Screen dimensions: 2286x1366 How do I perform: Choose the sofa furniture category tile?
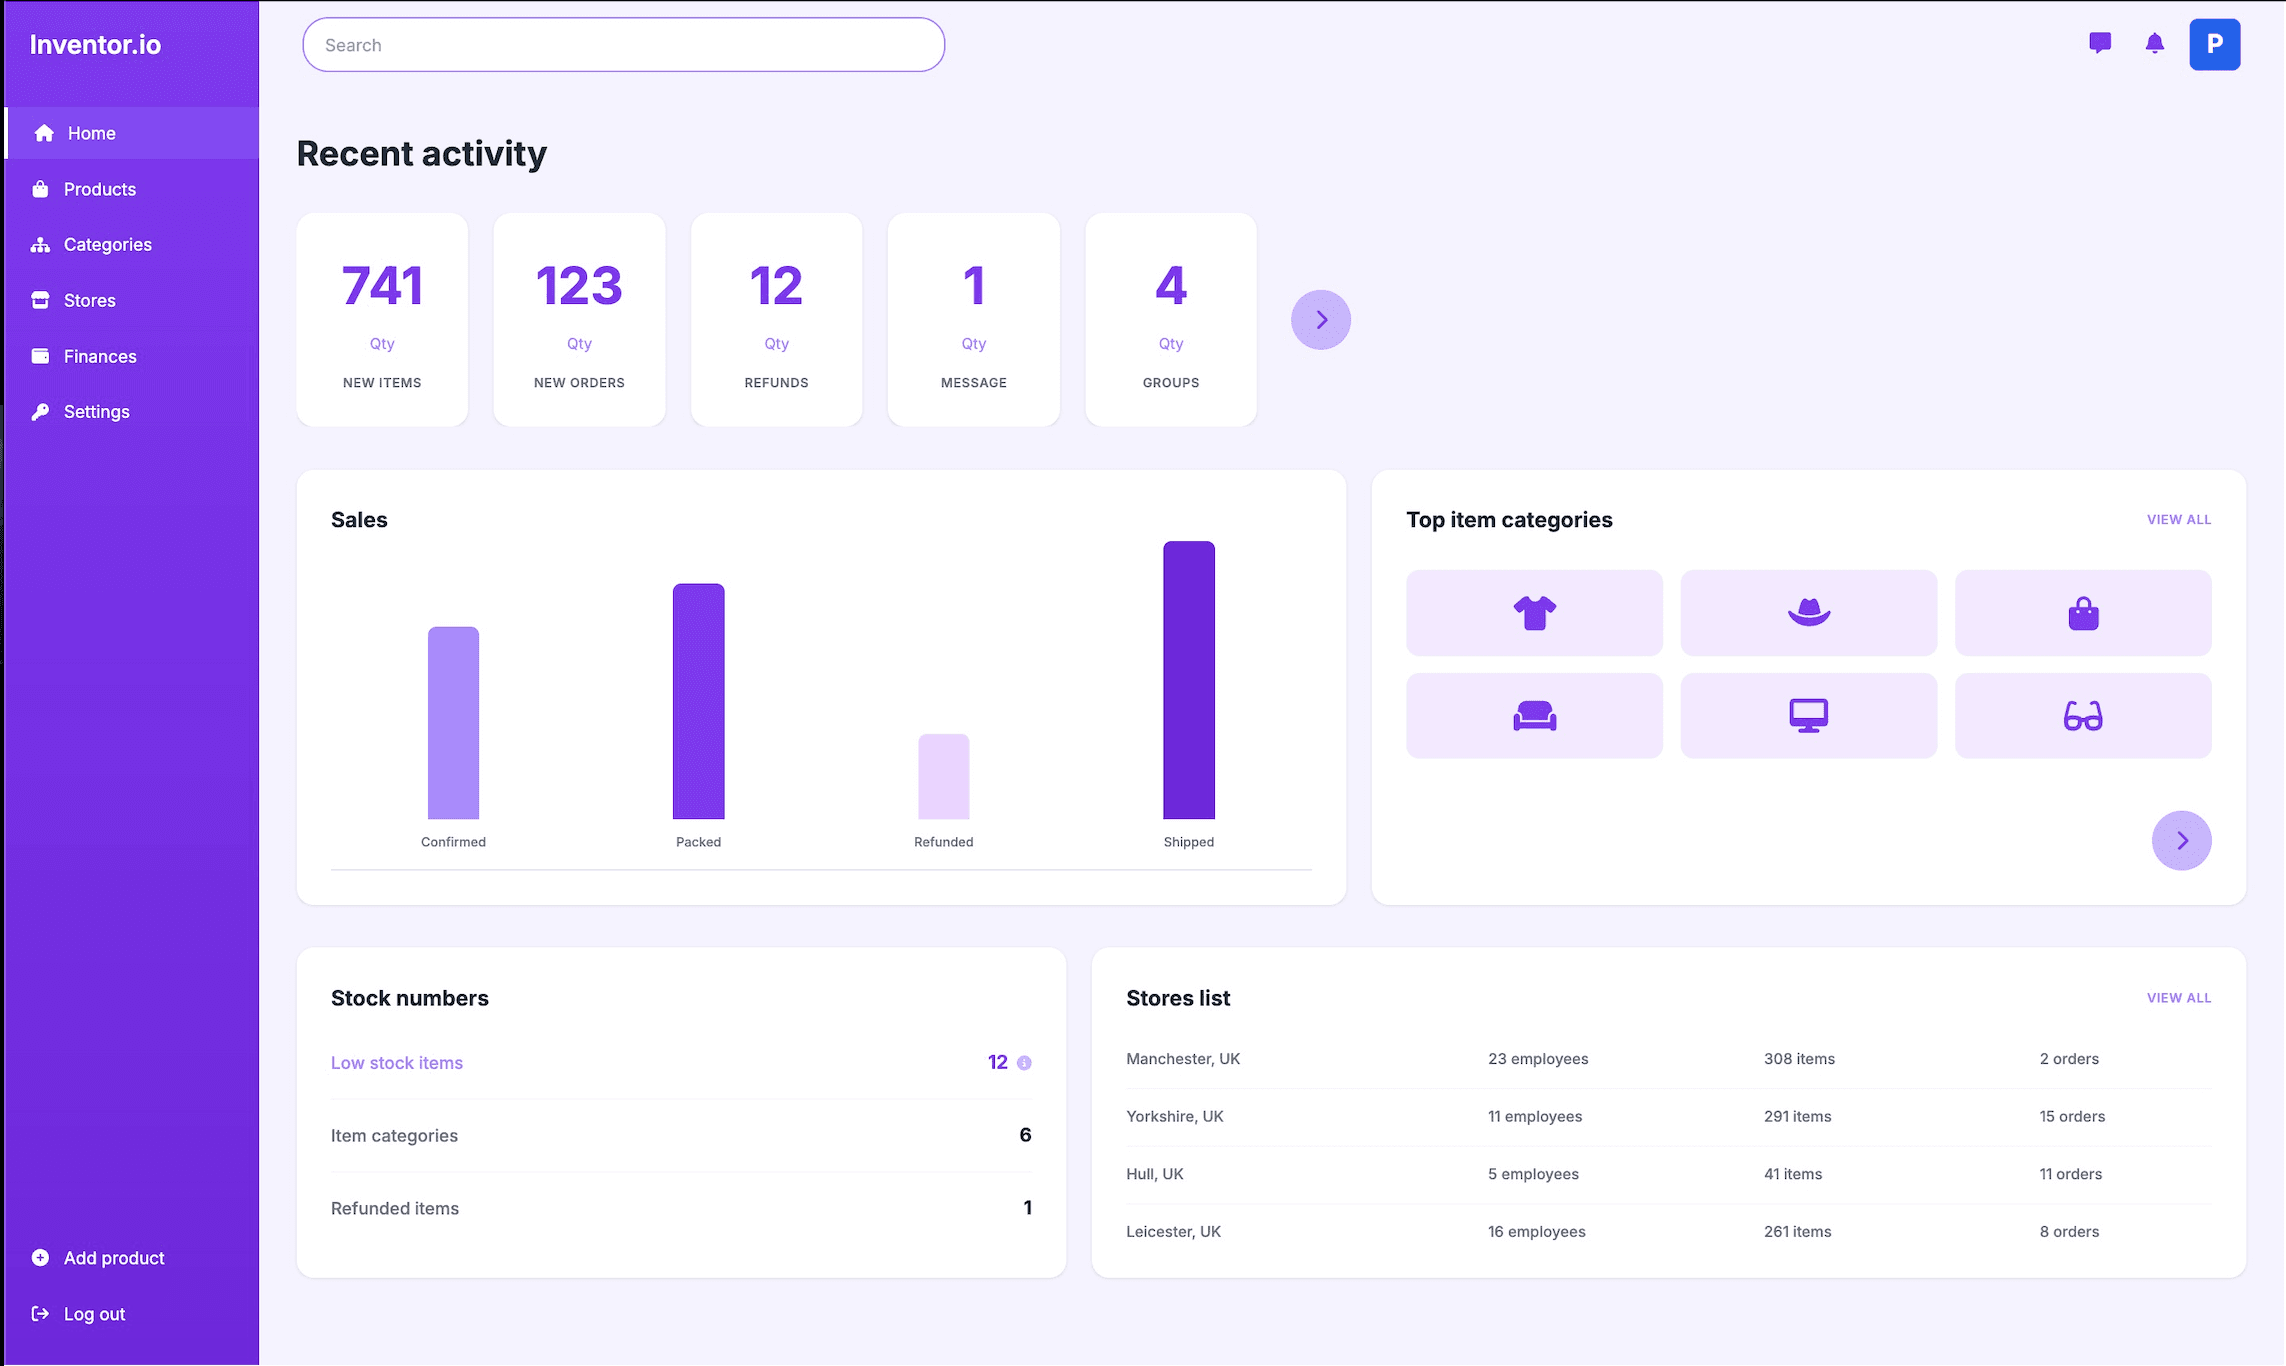tap(1533, 716)
